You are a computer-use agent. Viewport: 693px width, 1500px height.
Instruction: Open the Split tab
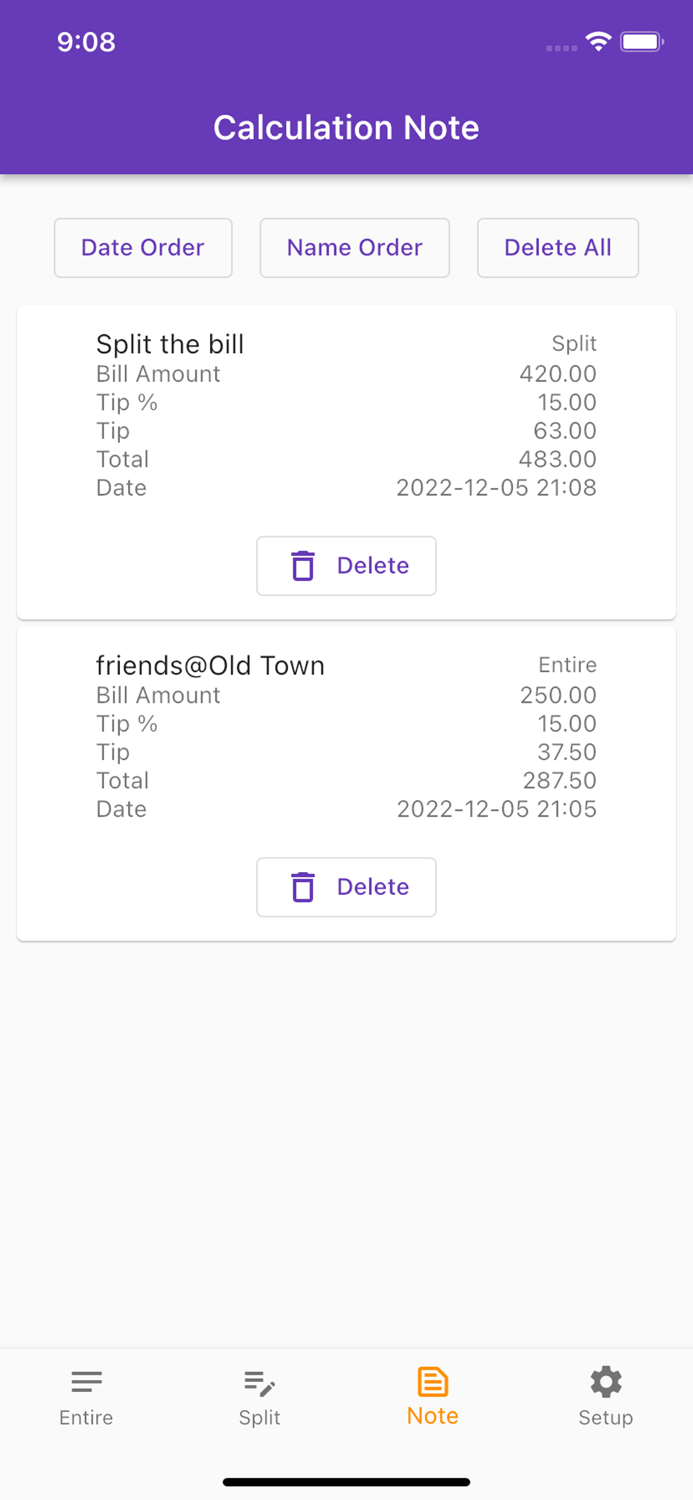pyautogui.click(x=259, y=1396)
